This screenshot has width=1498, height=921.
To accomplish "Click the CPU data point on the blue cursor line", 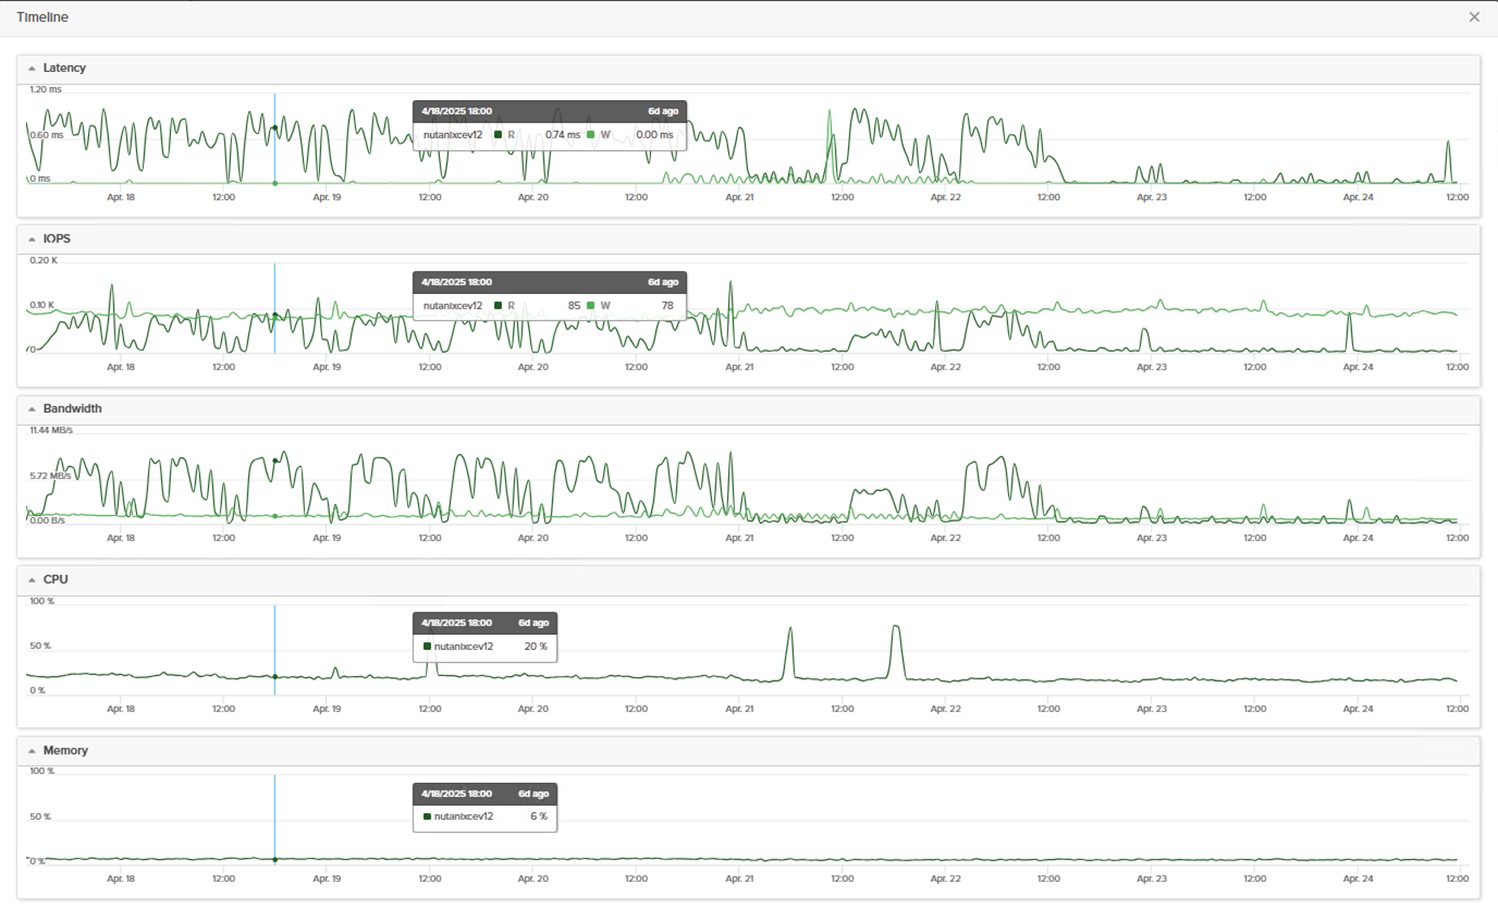I will 275,677.
